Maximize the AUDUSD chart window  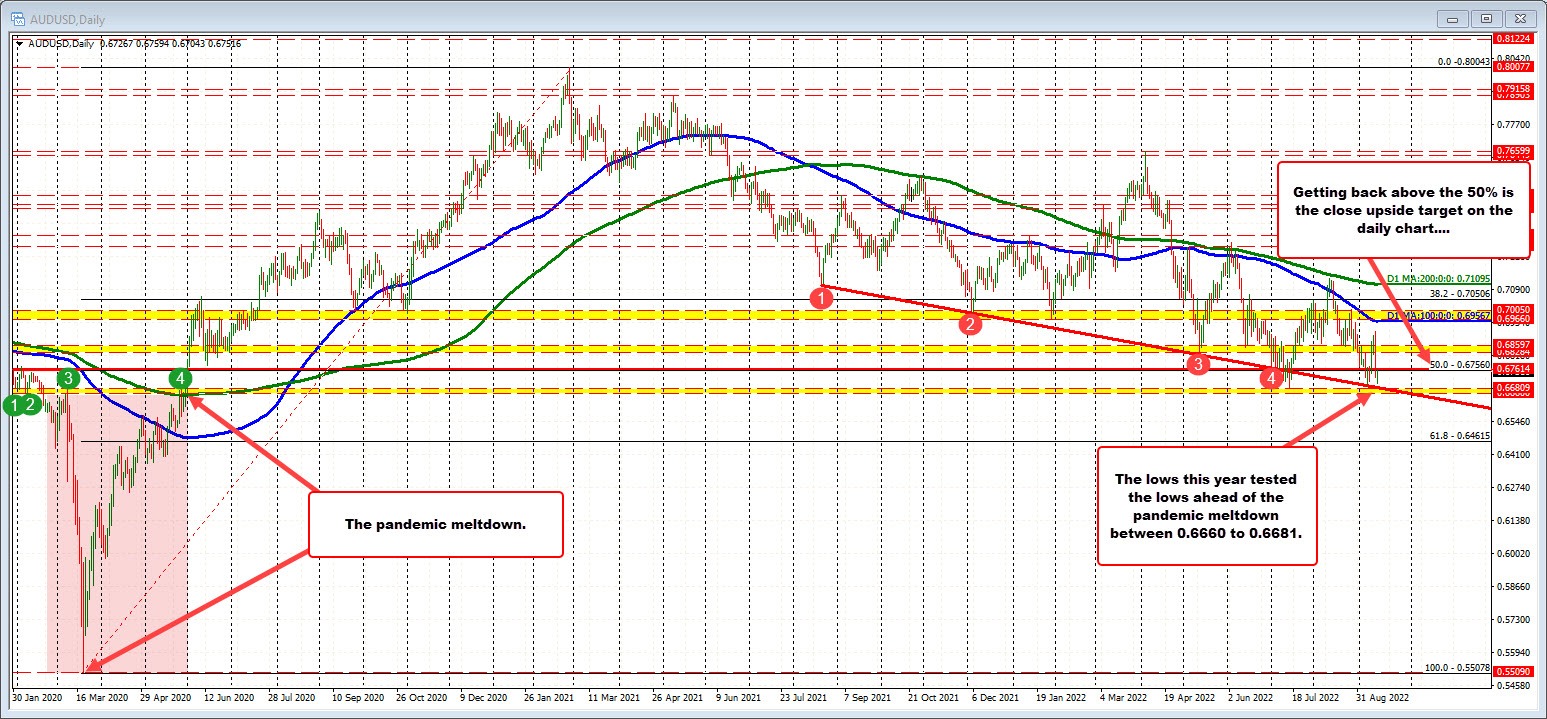tap(1487, 18)
